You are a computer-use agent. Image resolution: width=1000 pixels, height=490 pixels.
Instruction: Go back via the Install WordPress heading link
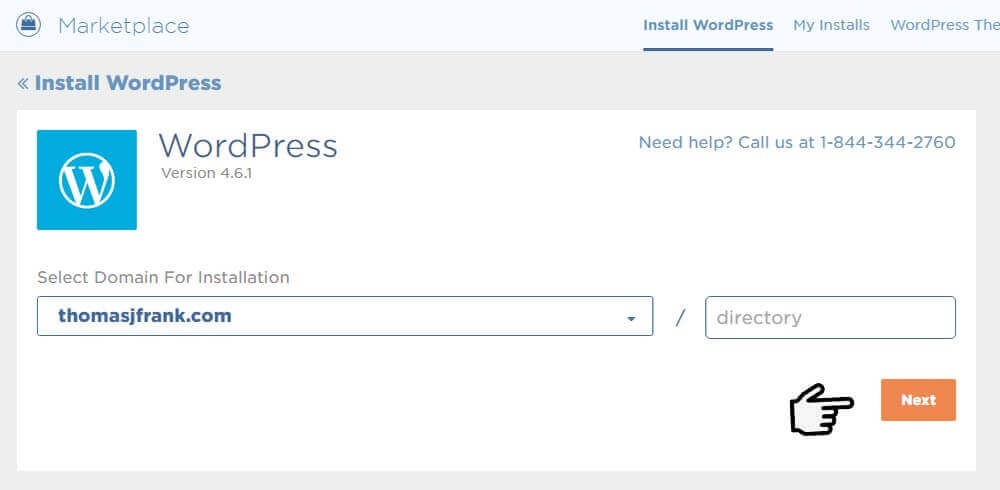(128, 83)
